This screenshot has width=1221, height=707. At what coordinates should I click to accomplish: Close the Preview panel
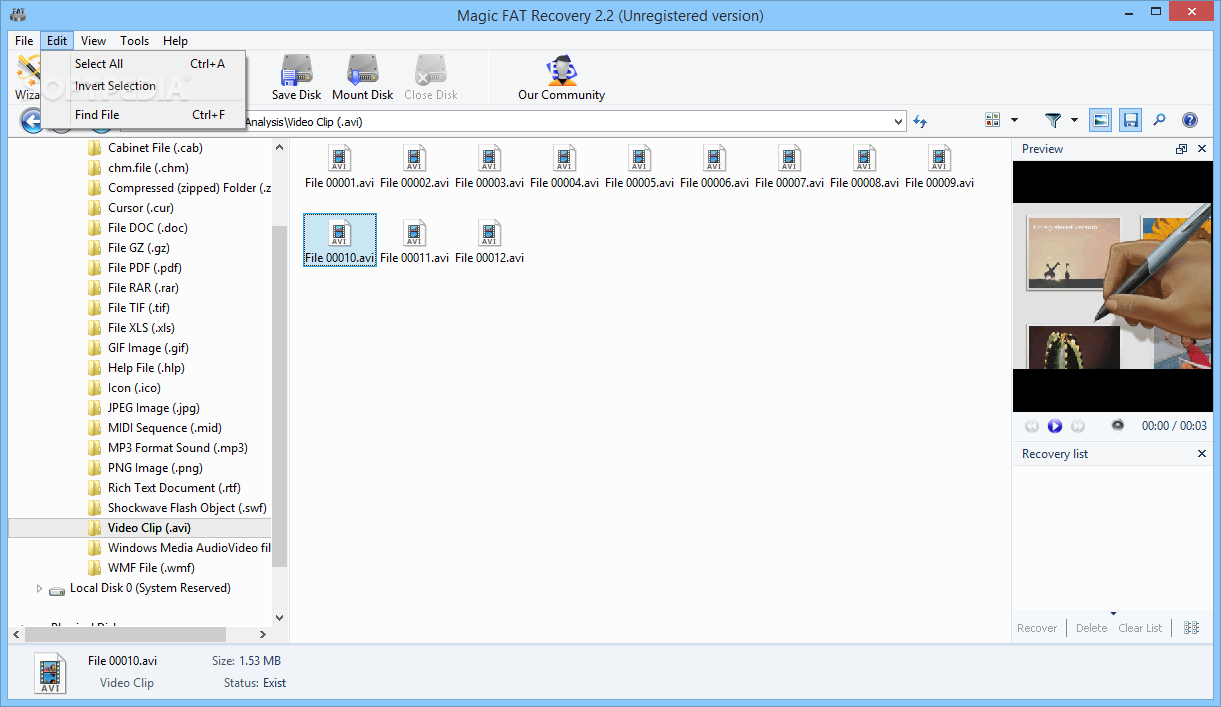click(1202, 149)
